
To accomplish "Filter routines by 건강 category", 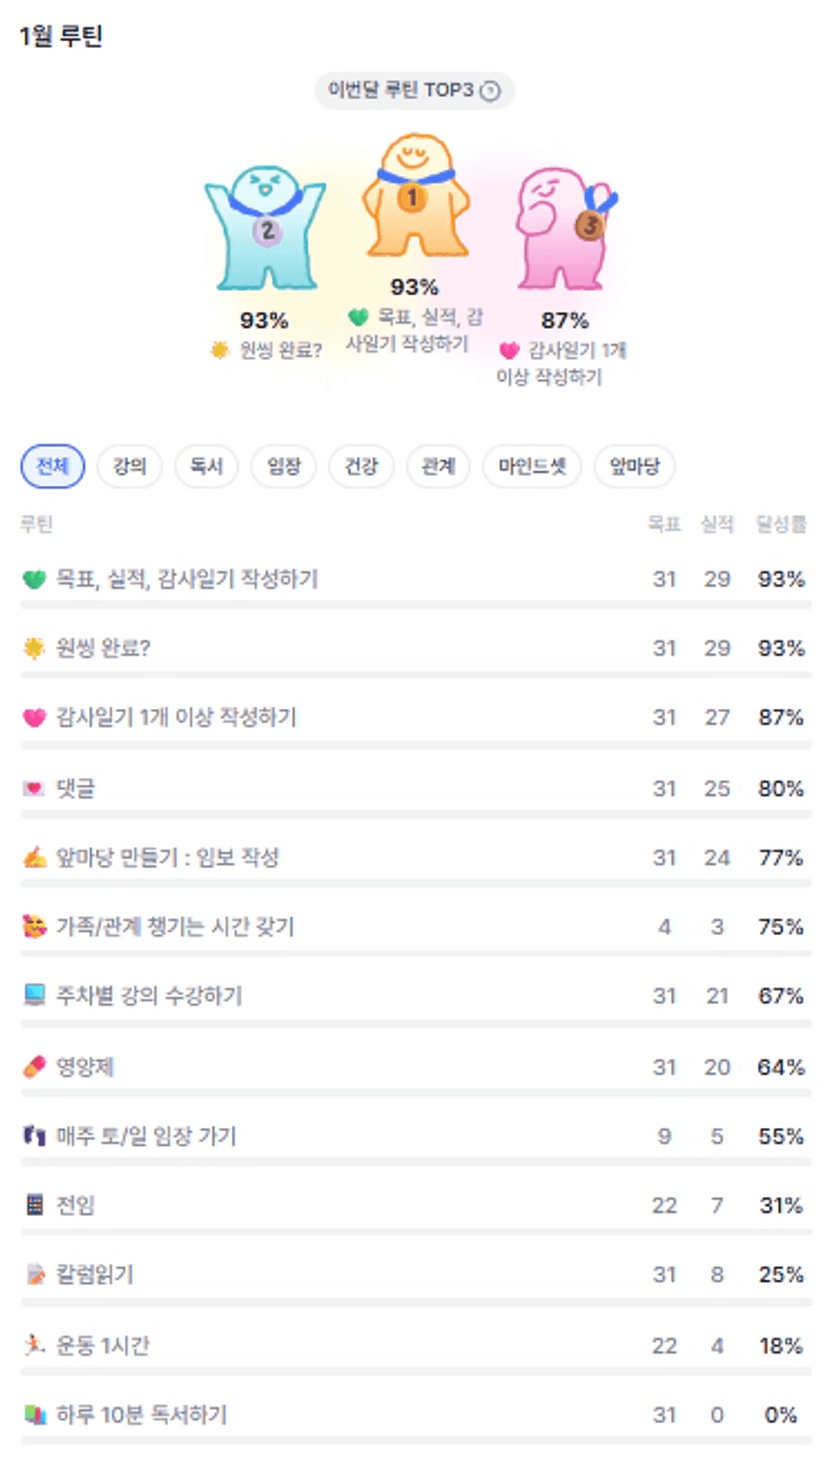I will [361, 466].
